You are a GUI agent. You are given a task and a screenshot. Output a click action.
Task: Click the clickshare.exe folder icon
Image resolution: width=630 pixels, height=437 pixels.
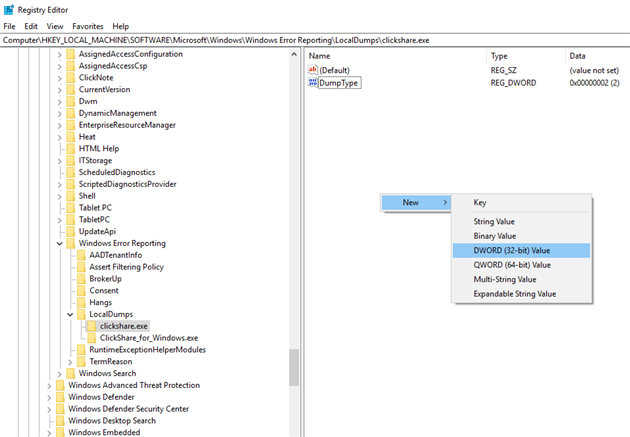point(92,326)
